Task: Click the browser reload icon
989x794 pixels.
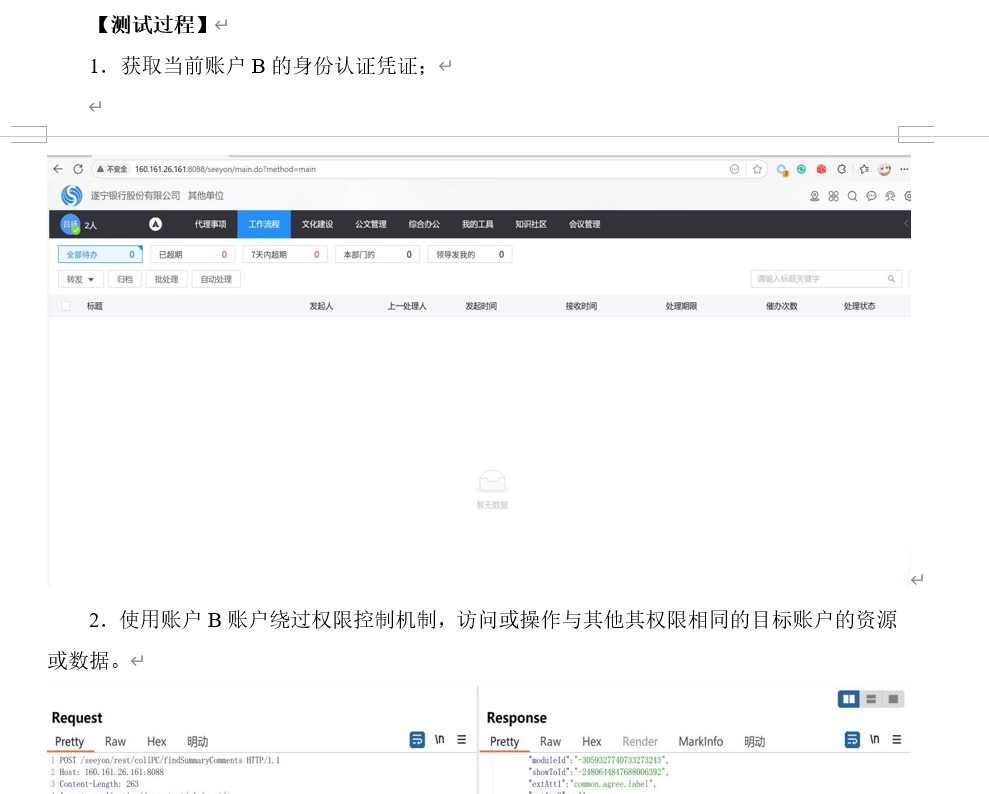Action: (x=78, y=169)
